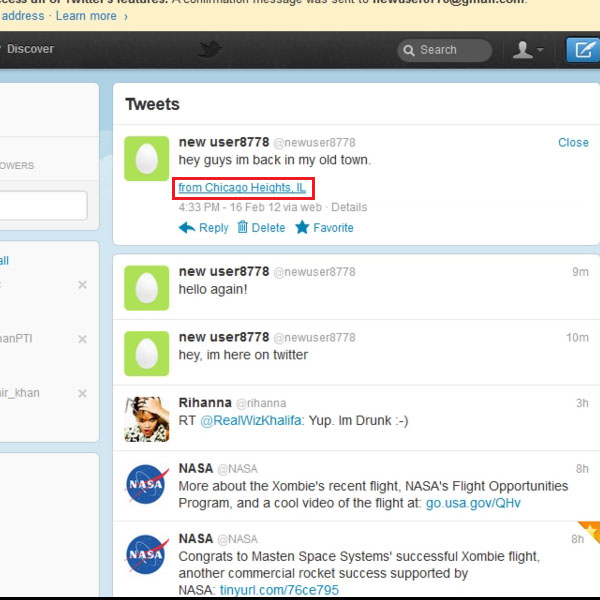This screenshot has width=600, height=600.
Task: Click the 3h timestamp on Rihanna tweet
Action: tap(582, 403)
